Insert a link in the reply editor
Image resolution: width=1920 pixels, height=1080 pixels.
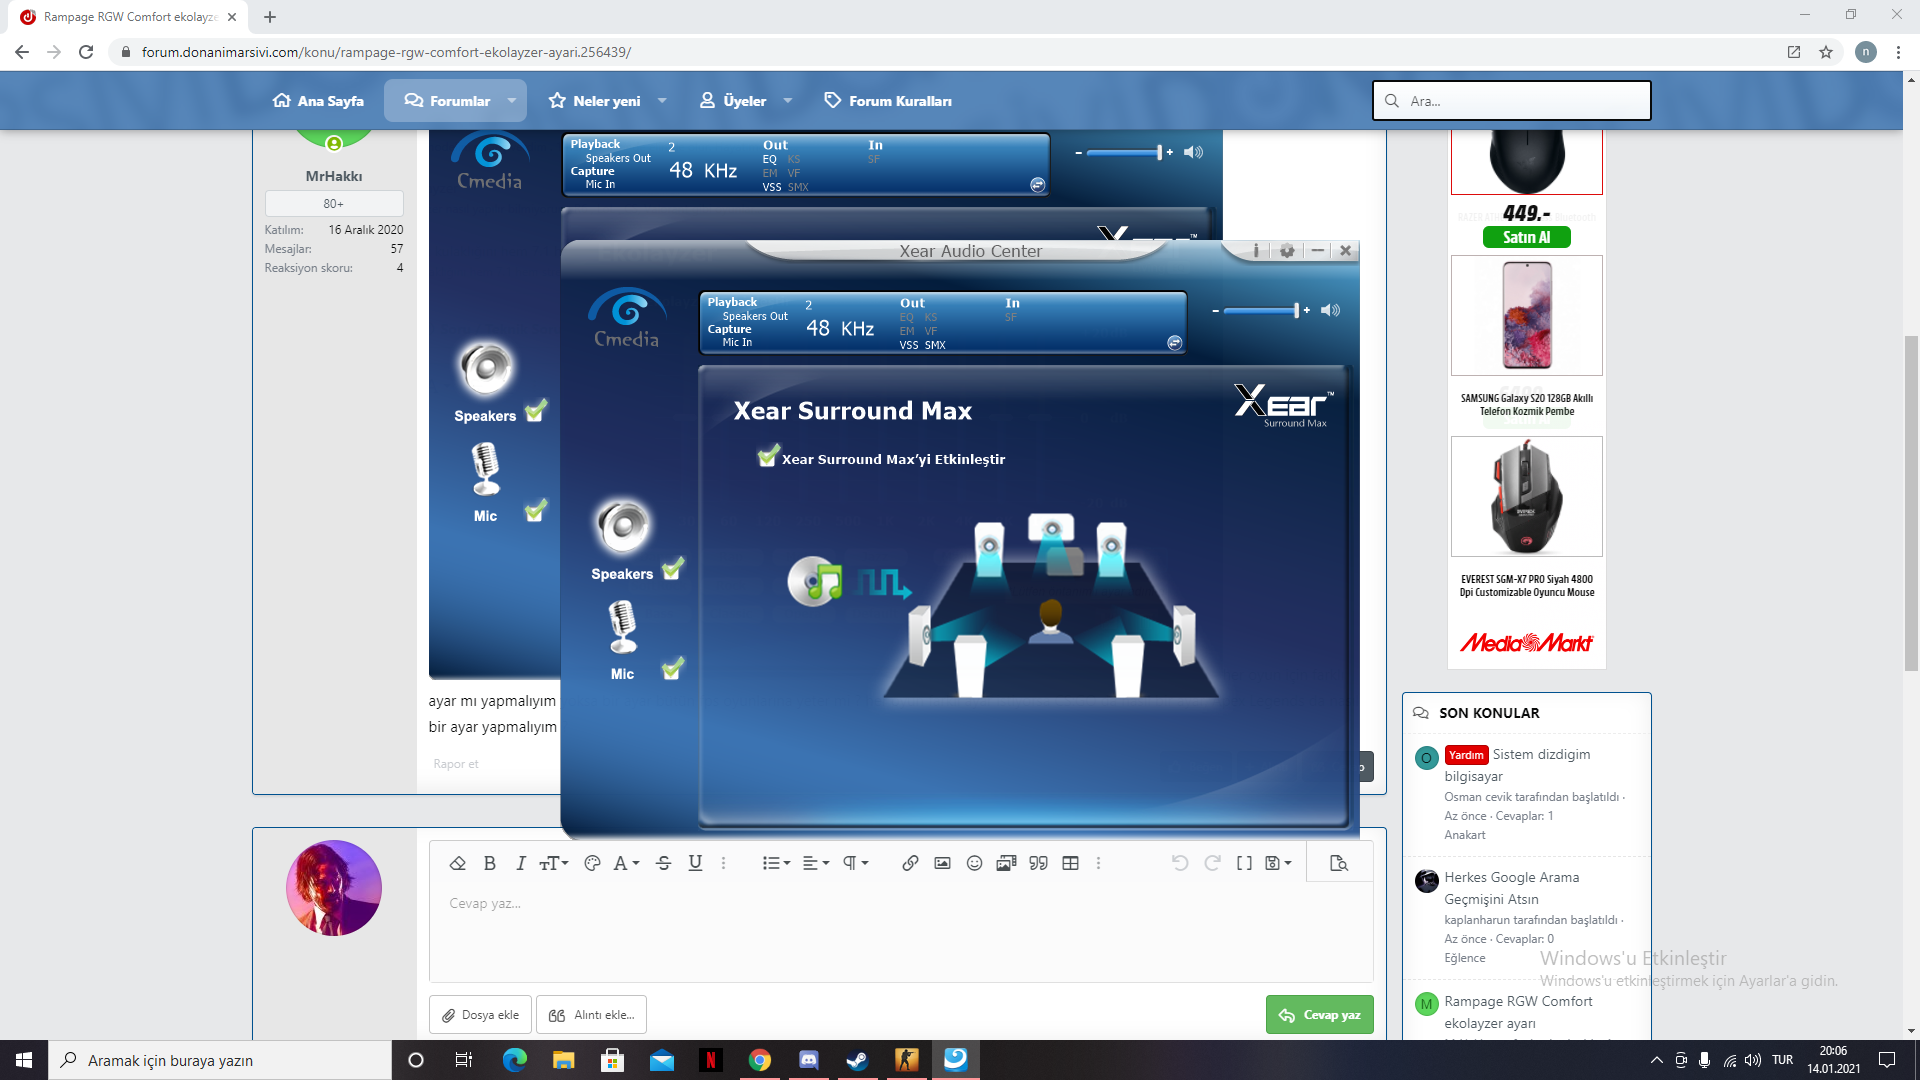click(x=910, y=863)
